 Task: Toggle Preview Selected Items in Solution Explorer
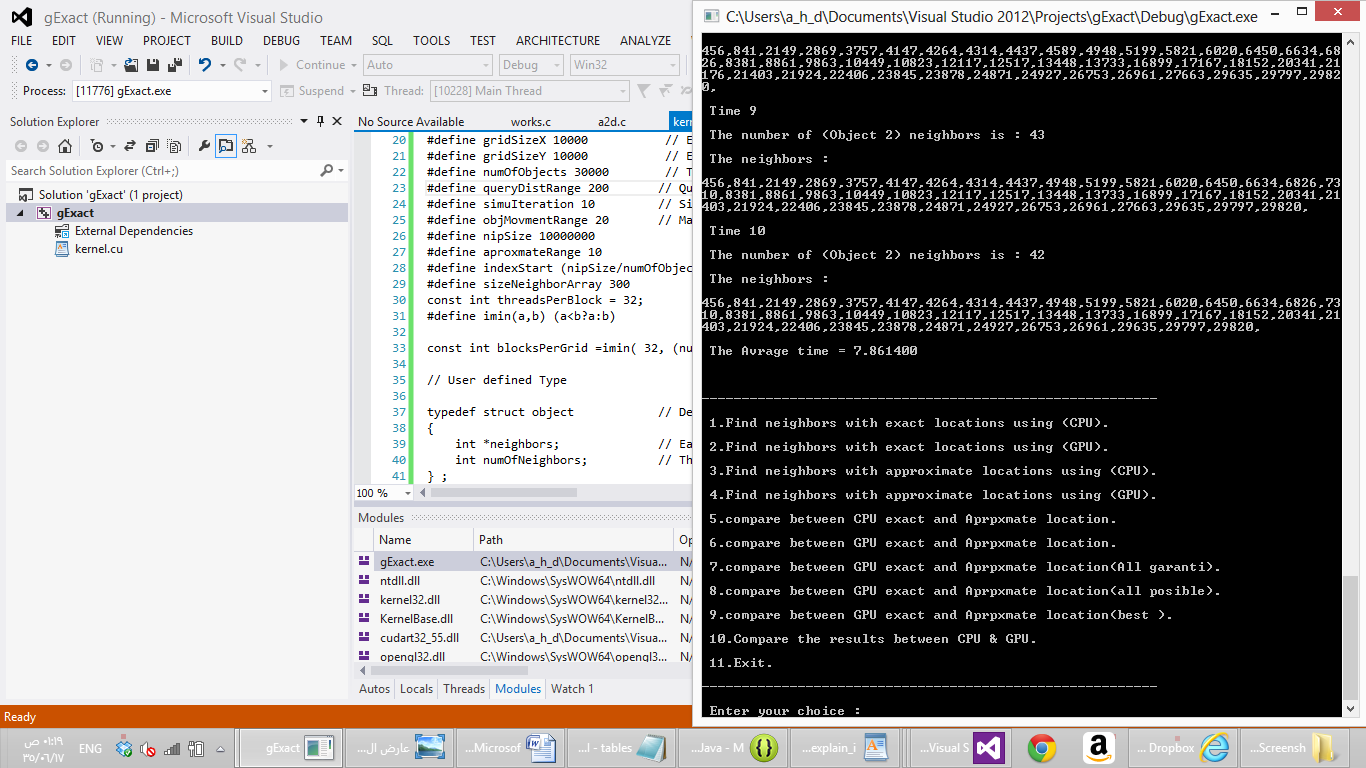point(226,147)
